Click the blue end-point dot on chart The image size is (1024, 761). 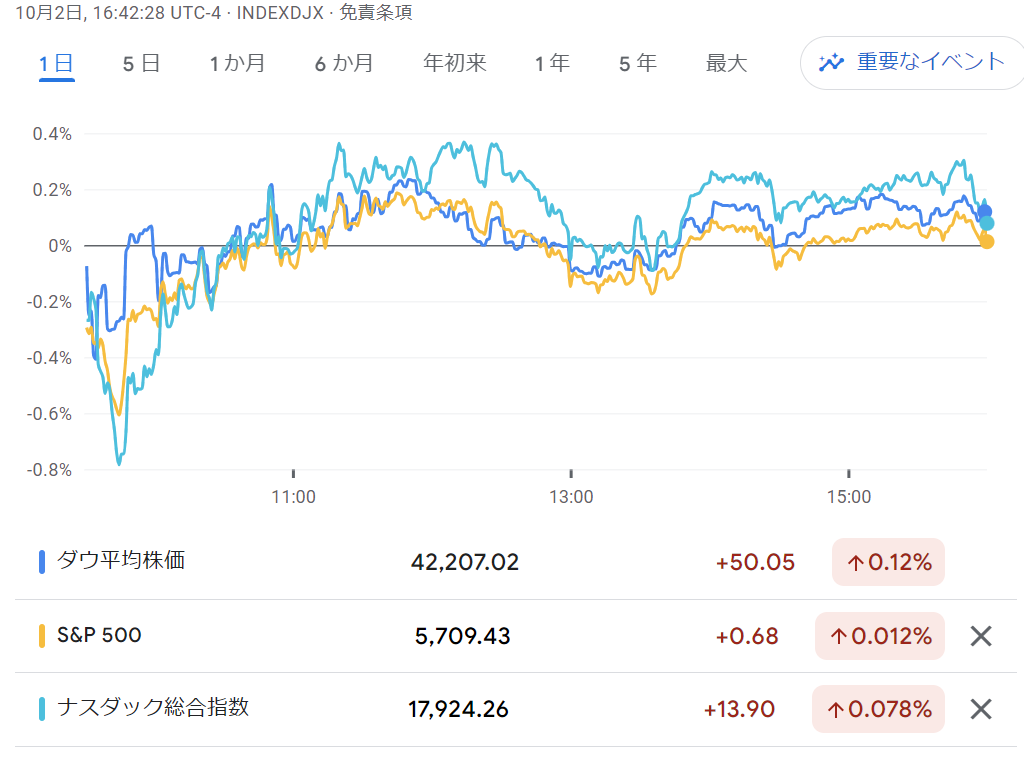(984, 212)
